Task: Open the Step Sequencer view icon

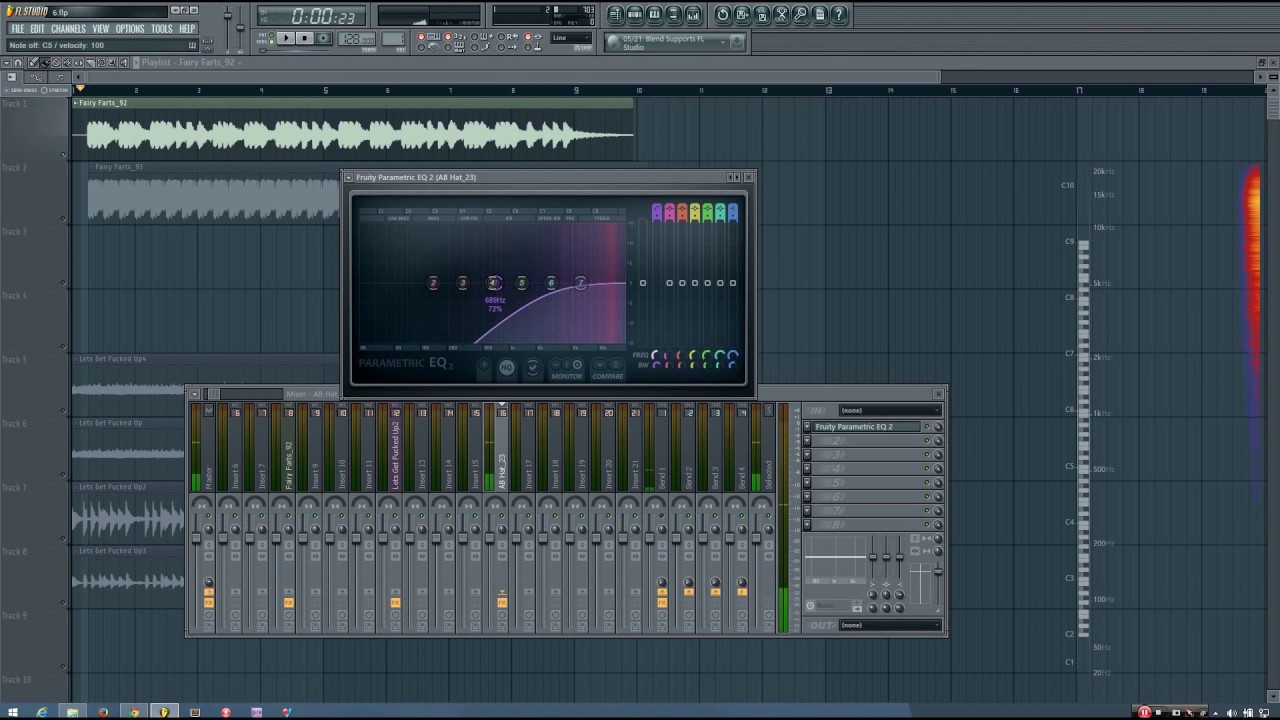Action: coord(635,14)
